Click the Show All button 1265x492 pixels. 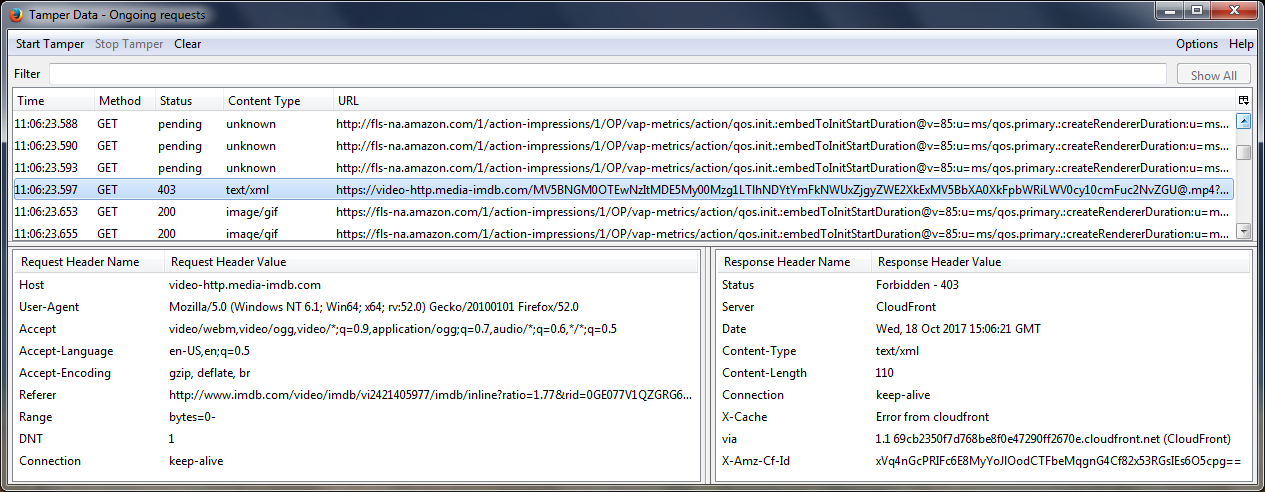click(1214, 75)
